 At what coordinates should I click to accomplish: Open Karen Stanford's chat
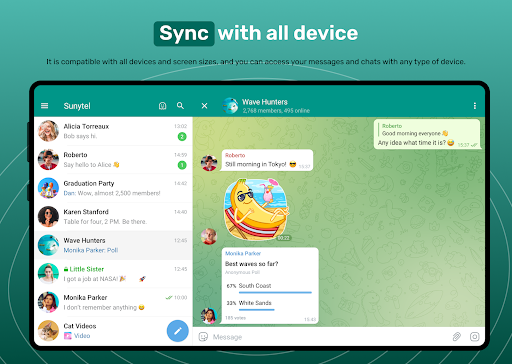pyautogui.click(x=113, y=217)
